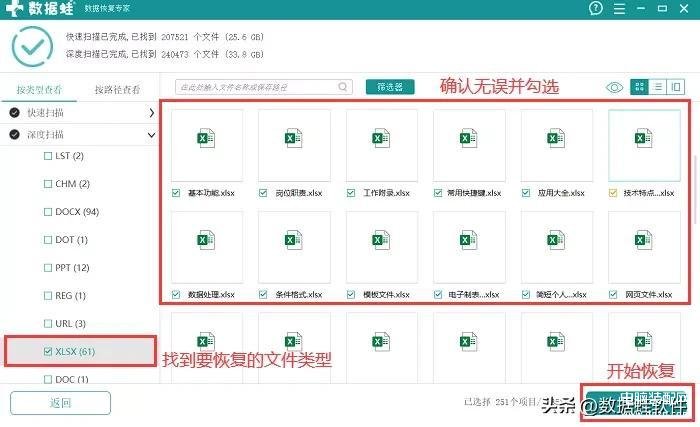Click Excel icon of 条件格式.xlsx
The width and height of the screenshot is (700, 427).
click(x=293, y=240)
